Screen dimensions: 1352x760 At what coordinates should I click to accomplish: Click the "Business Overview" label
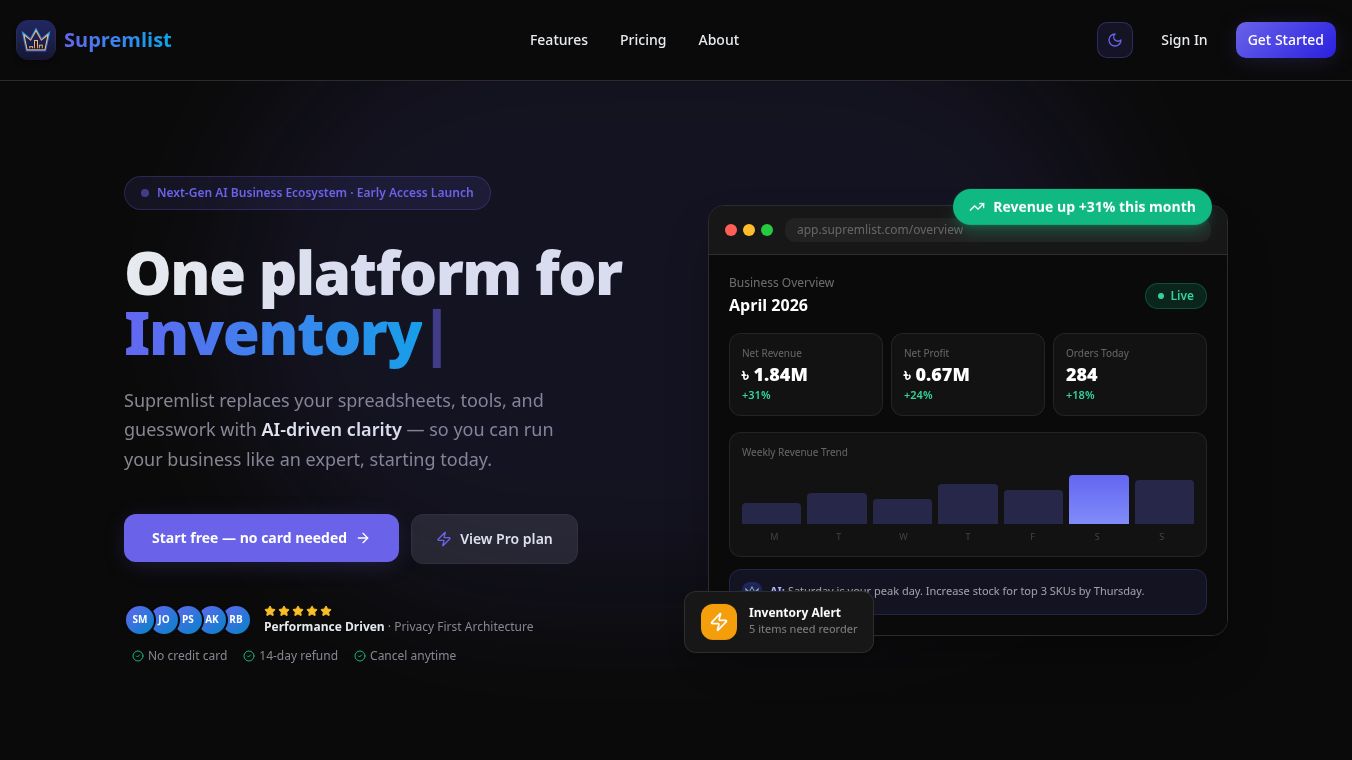pos(781,283)
